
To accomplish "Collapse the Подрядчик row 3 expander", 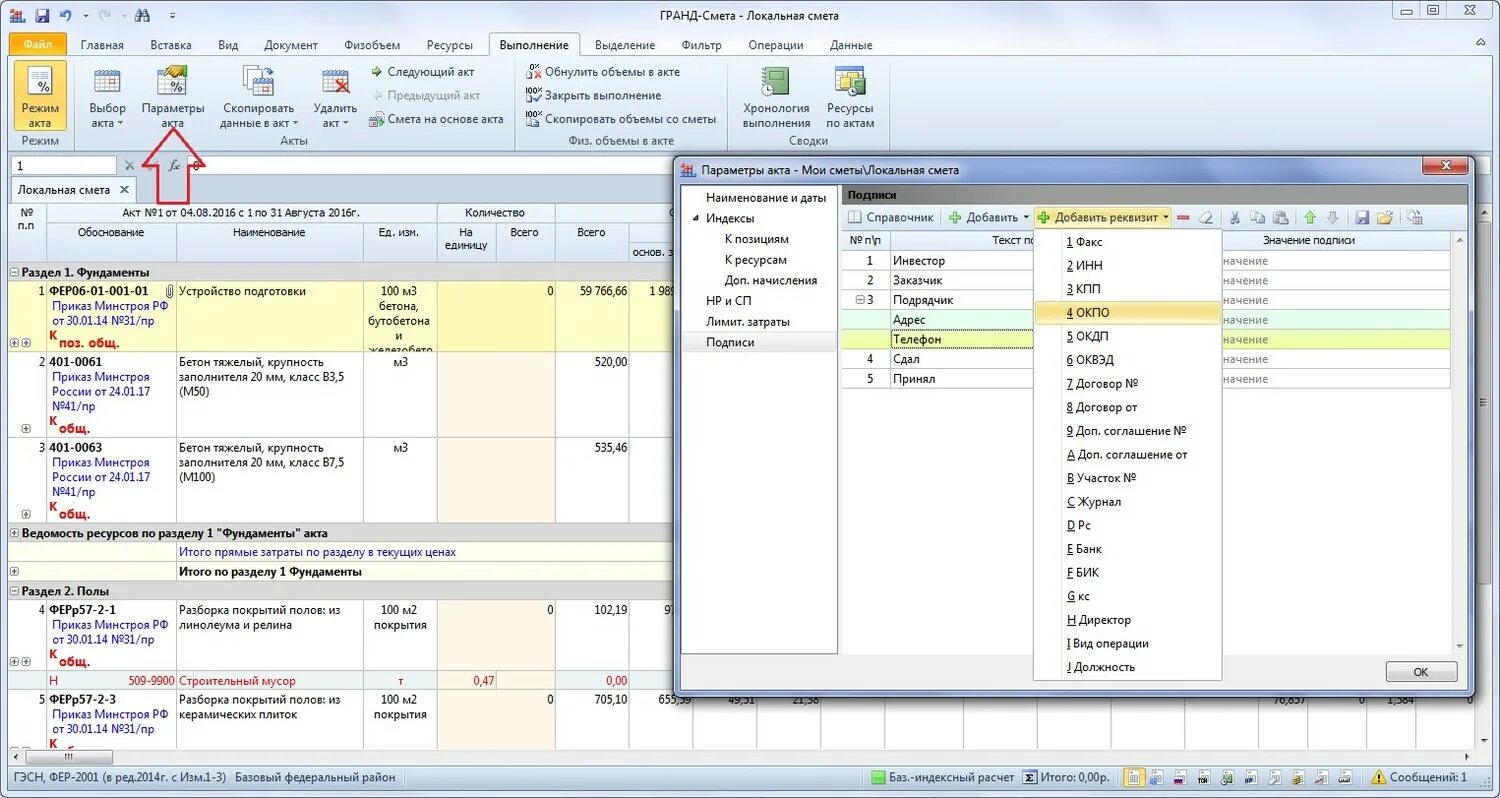I will [x=860, y=300].
